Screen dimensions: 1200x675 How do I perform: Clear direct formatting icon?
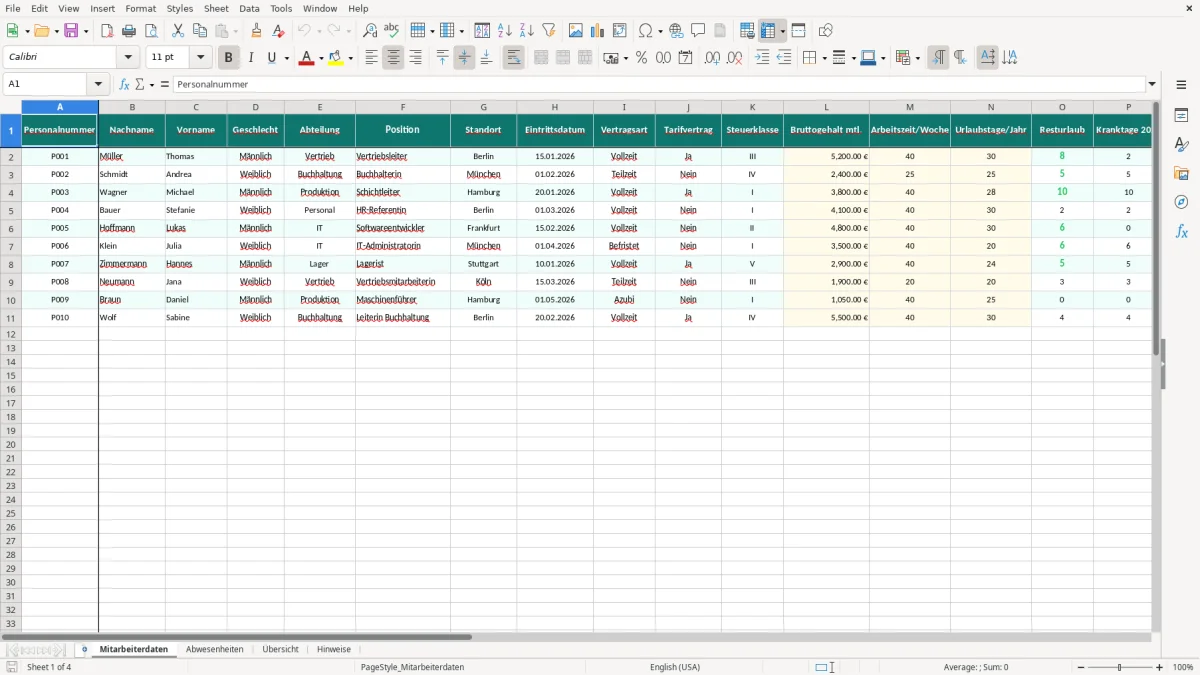coord(279,31)
